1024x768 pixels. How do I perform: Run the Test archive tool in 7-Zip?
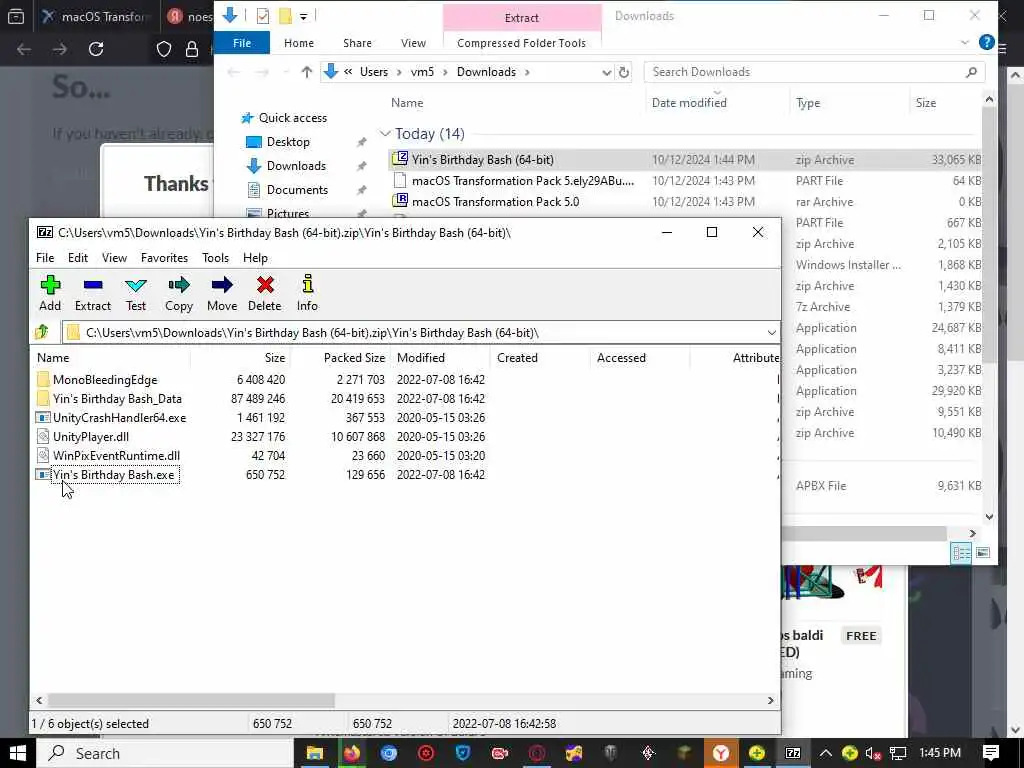click(136, 293)
